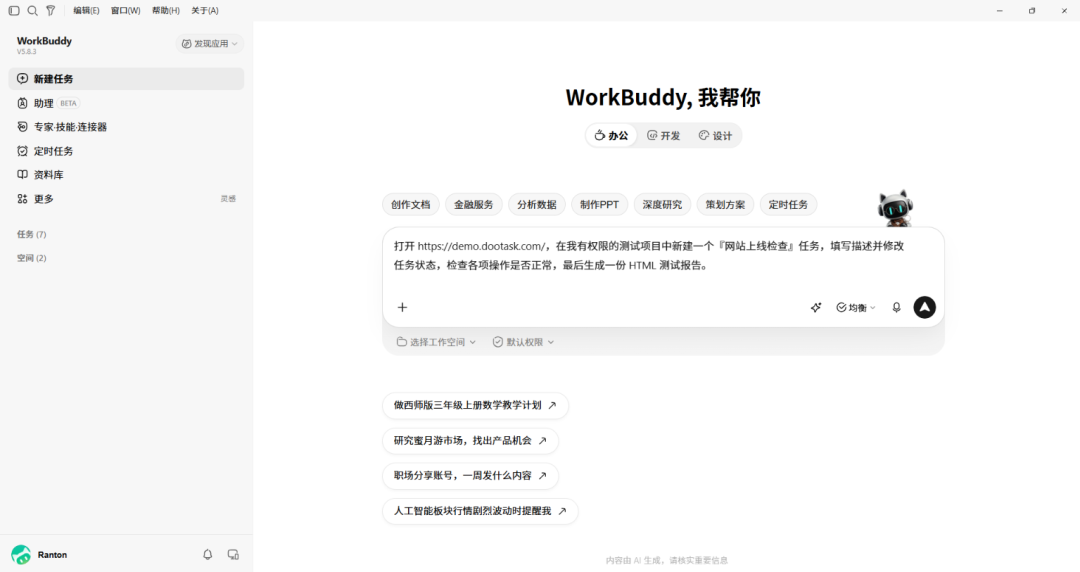Expand the 空间 (2) section
1080x572 pixels.
[32, 258]
